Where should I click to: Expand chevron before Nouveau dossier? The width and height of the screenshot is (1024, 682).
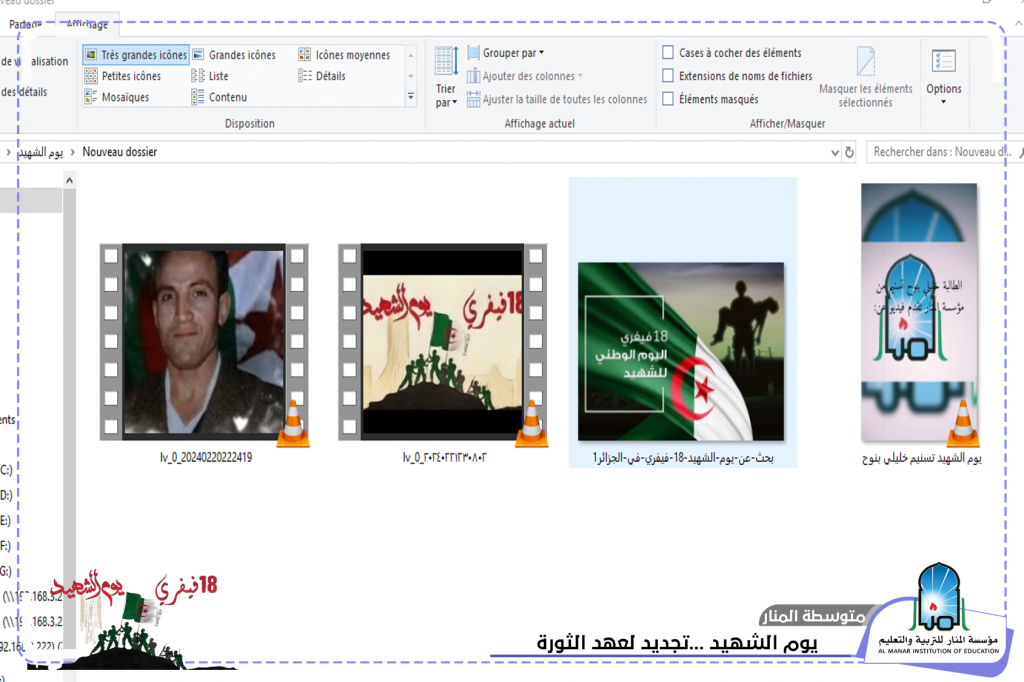(72, 152)
